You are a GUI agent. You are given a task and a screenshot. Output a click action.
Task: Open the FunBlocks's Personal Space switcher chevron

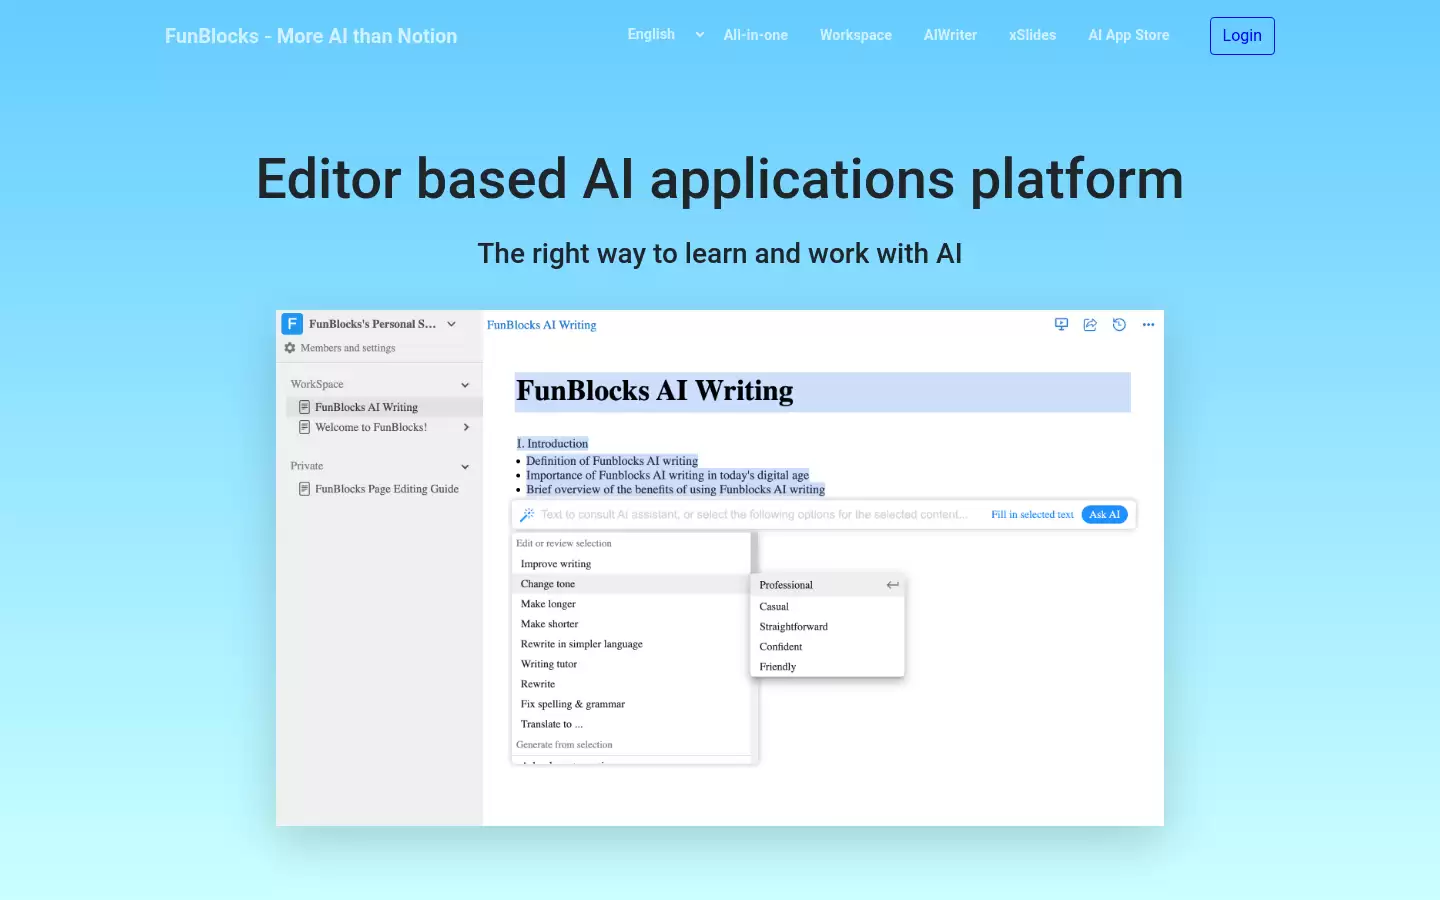[x=451, y=324]
